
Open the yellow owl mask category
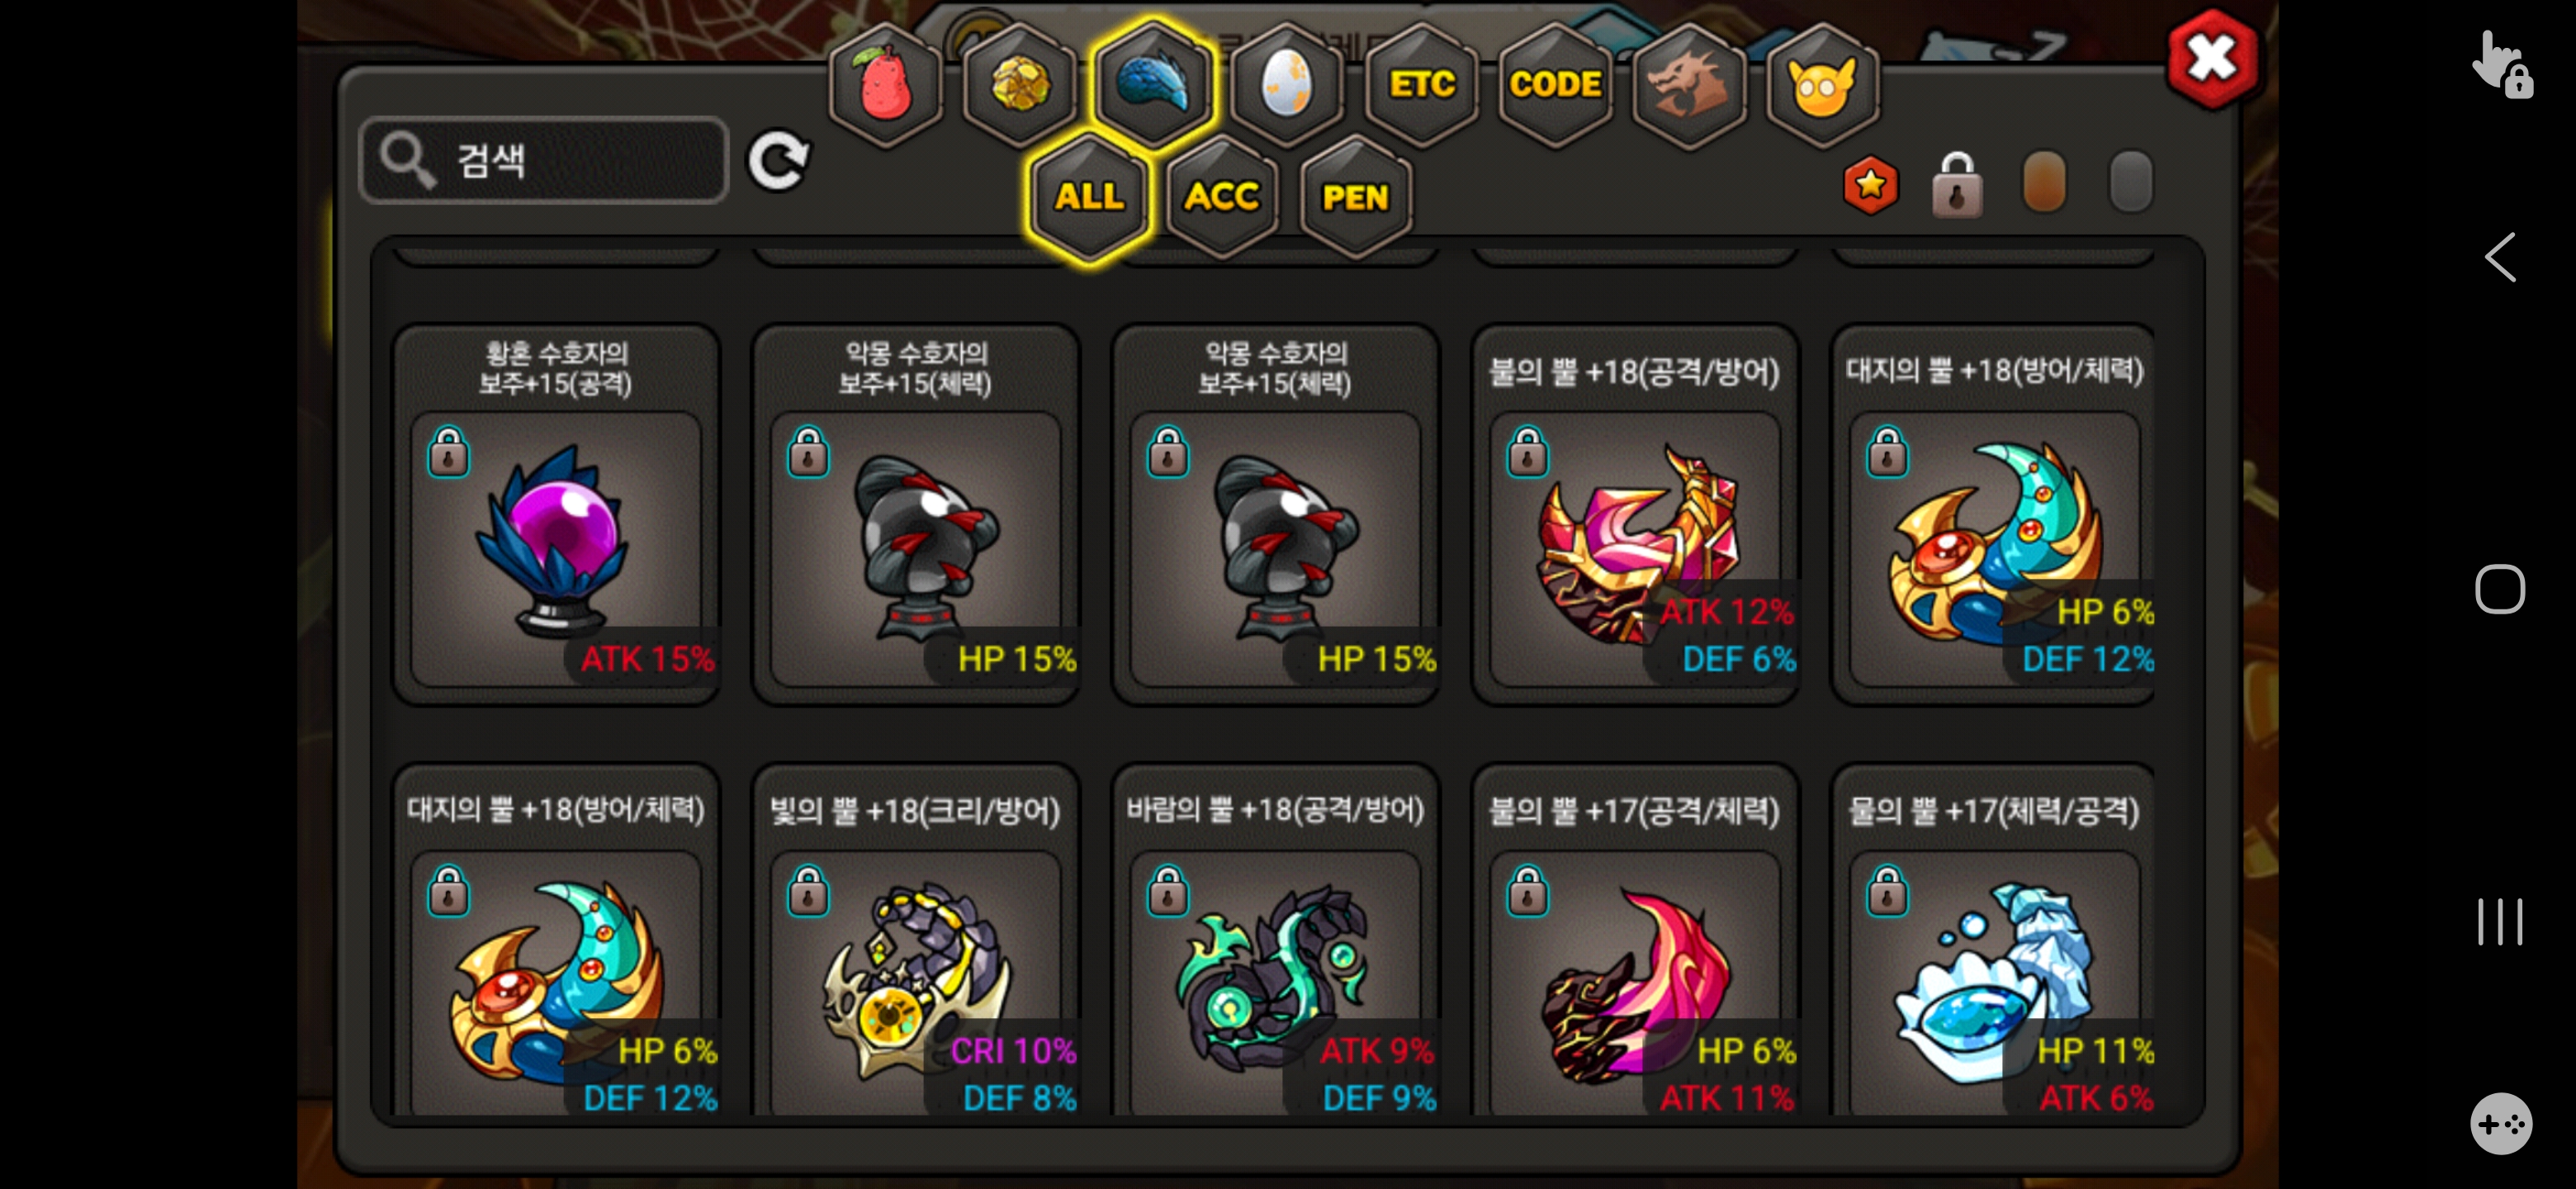[x=1822, y=84]
